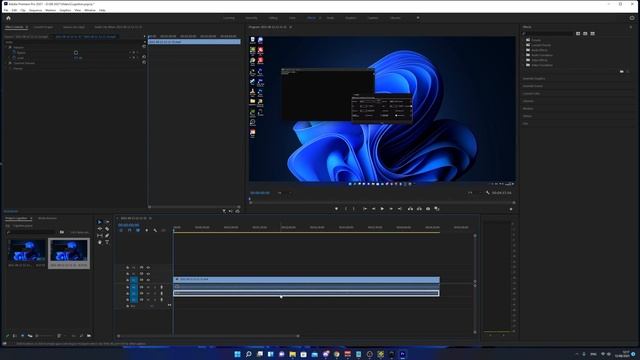Open the Media Browser tab

click(47, 218)
